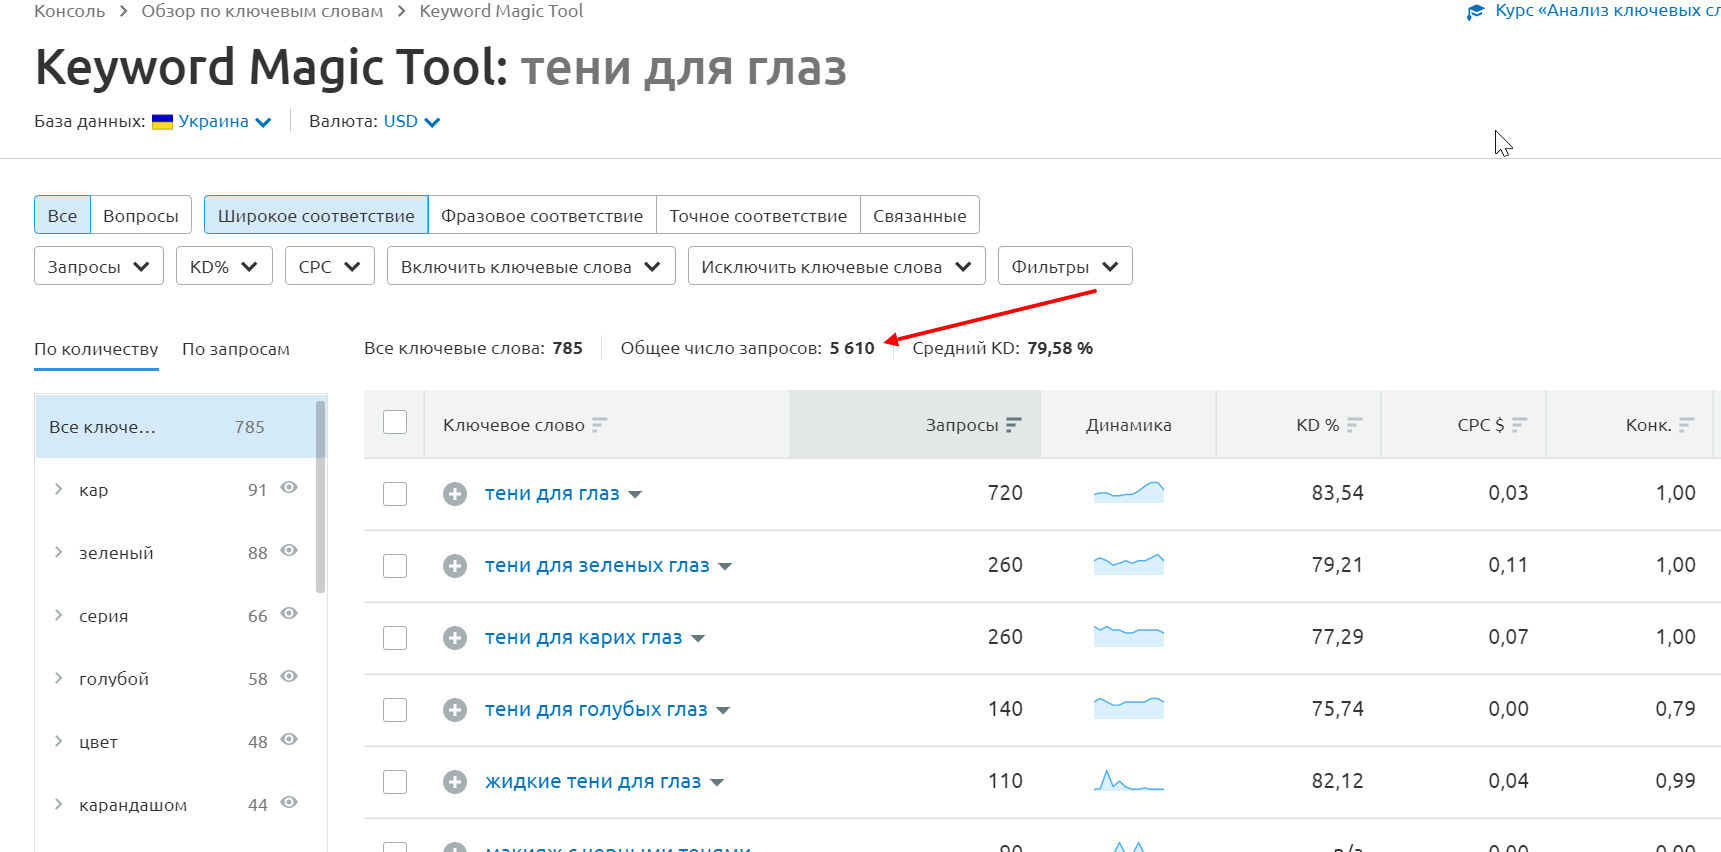1721x852 pixels.
Task: Expand the 'кар' group chevron
Action: point(58,489)
